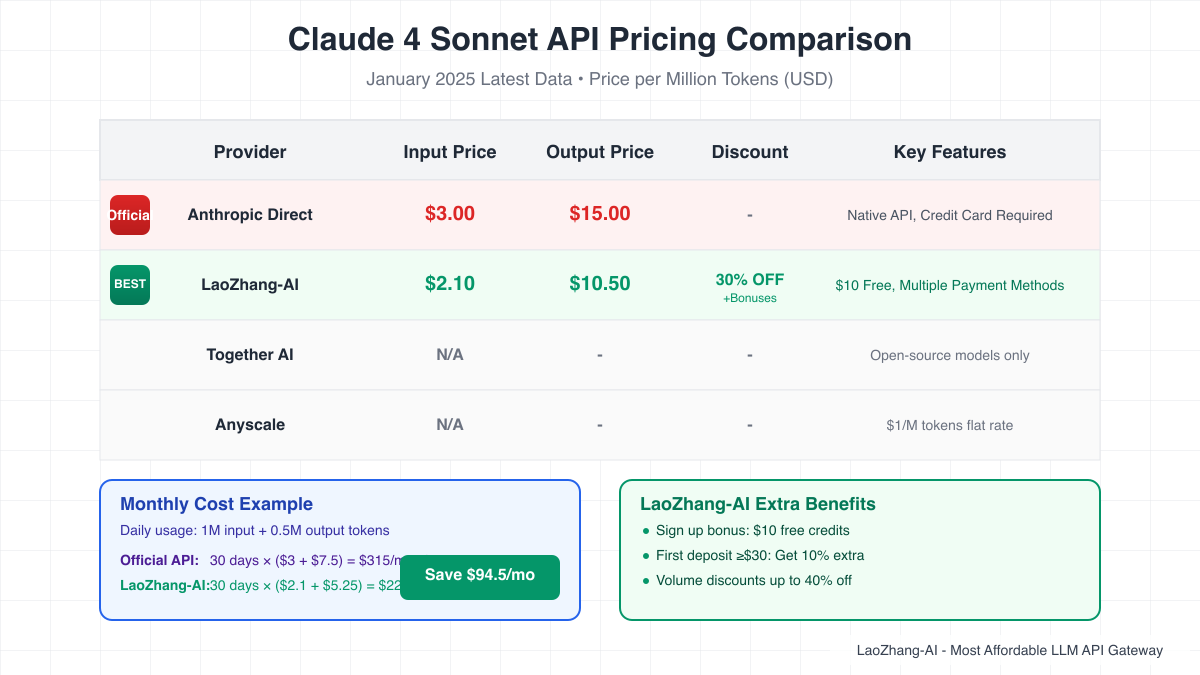Click the Monthly Cost Example heading
1200x675 pixels.
point(216,504)
